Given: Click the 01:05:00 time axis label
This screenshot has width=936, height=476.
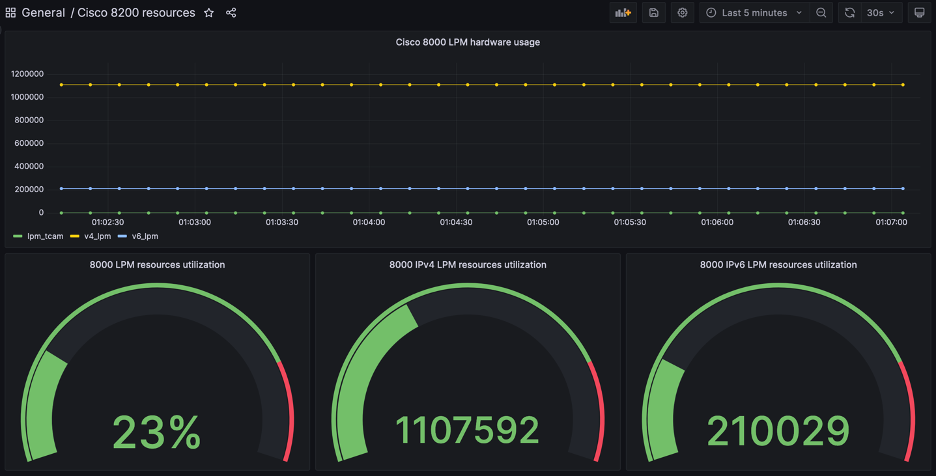Looking at the screenshot, I should coord(543,222).
